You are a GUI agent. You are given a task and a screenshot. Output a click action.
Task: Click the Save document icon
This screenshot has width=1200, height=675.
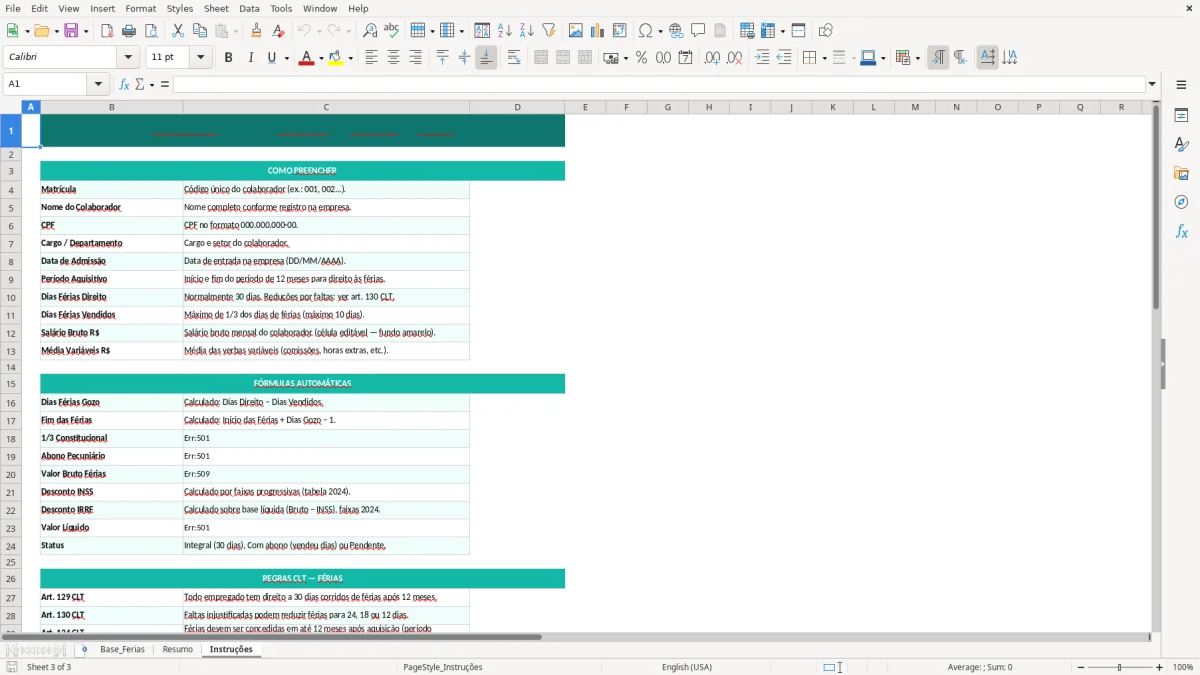pyautogui.click(x=70, y=31)
